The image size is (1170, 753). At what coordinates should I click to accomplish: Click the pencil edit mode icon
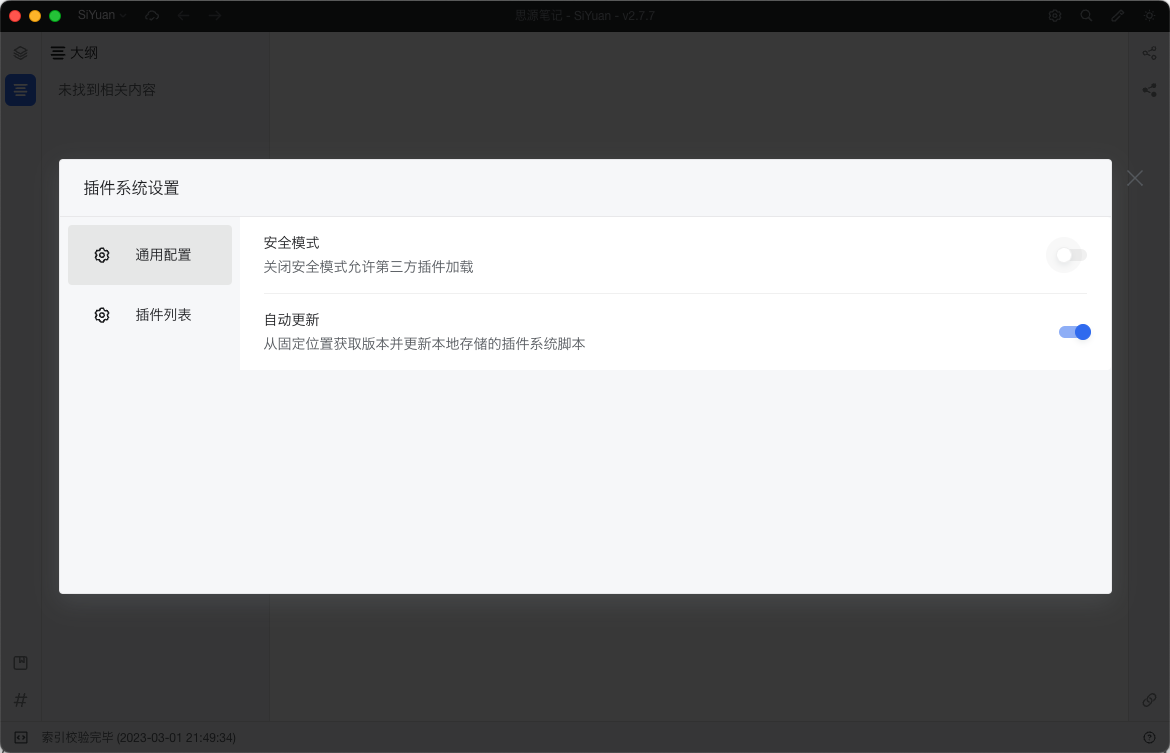(1118, 16)
